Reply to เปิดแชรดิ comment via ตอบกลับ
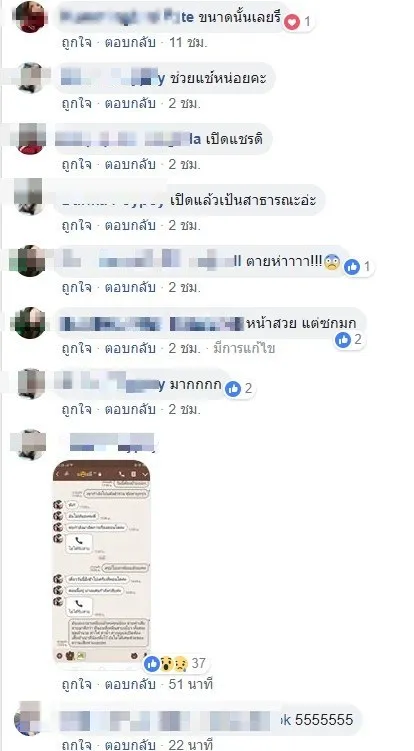Screen dimensions: 414x751 [x=130, y=165]
